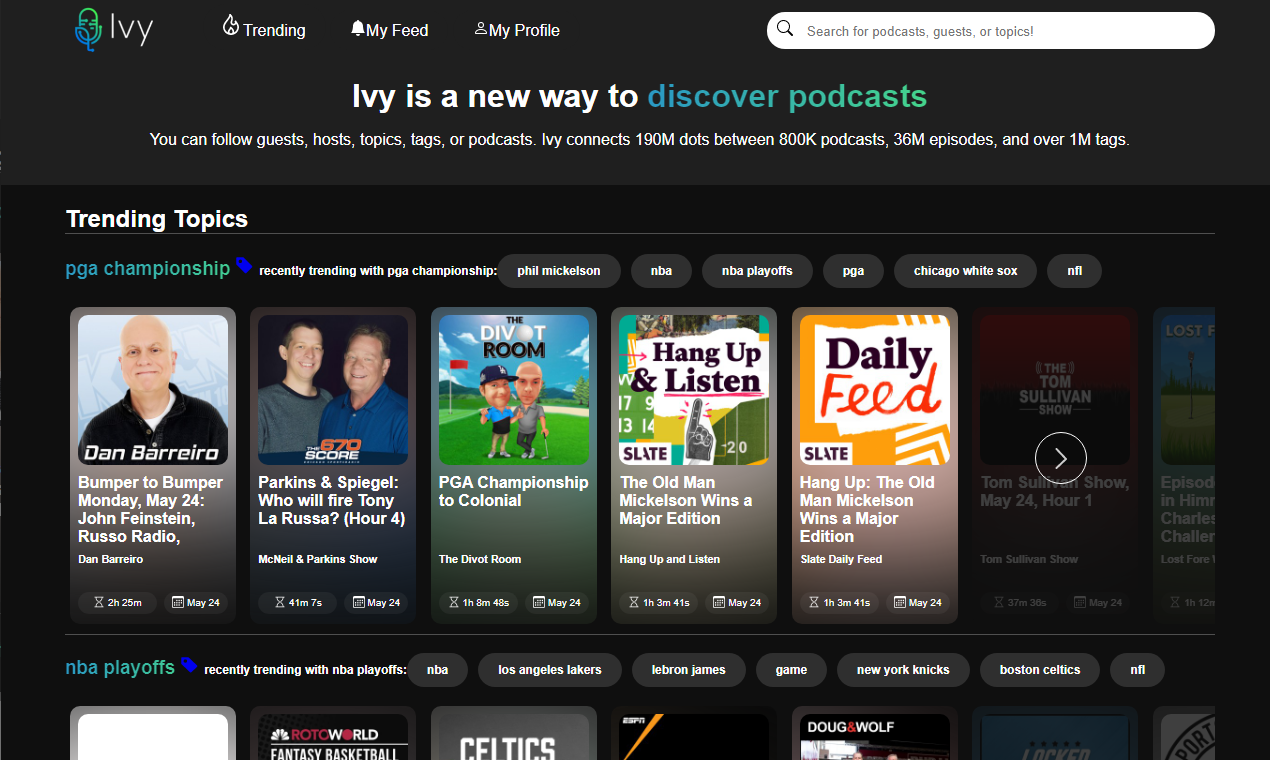1270x760 pixels.
Task: Click the Ivy microphone logo
Action: (90, 28)
